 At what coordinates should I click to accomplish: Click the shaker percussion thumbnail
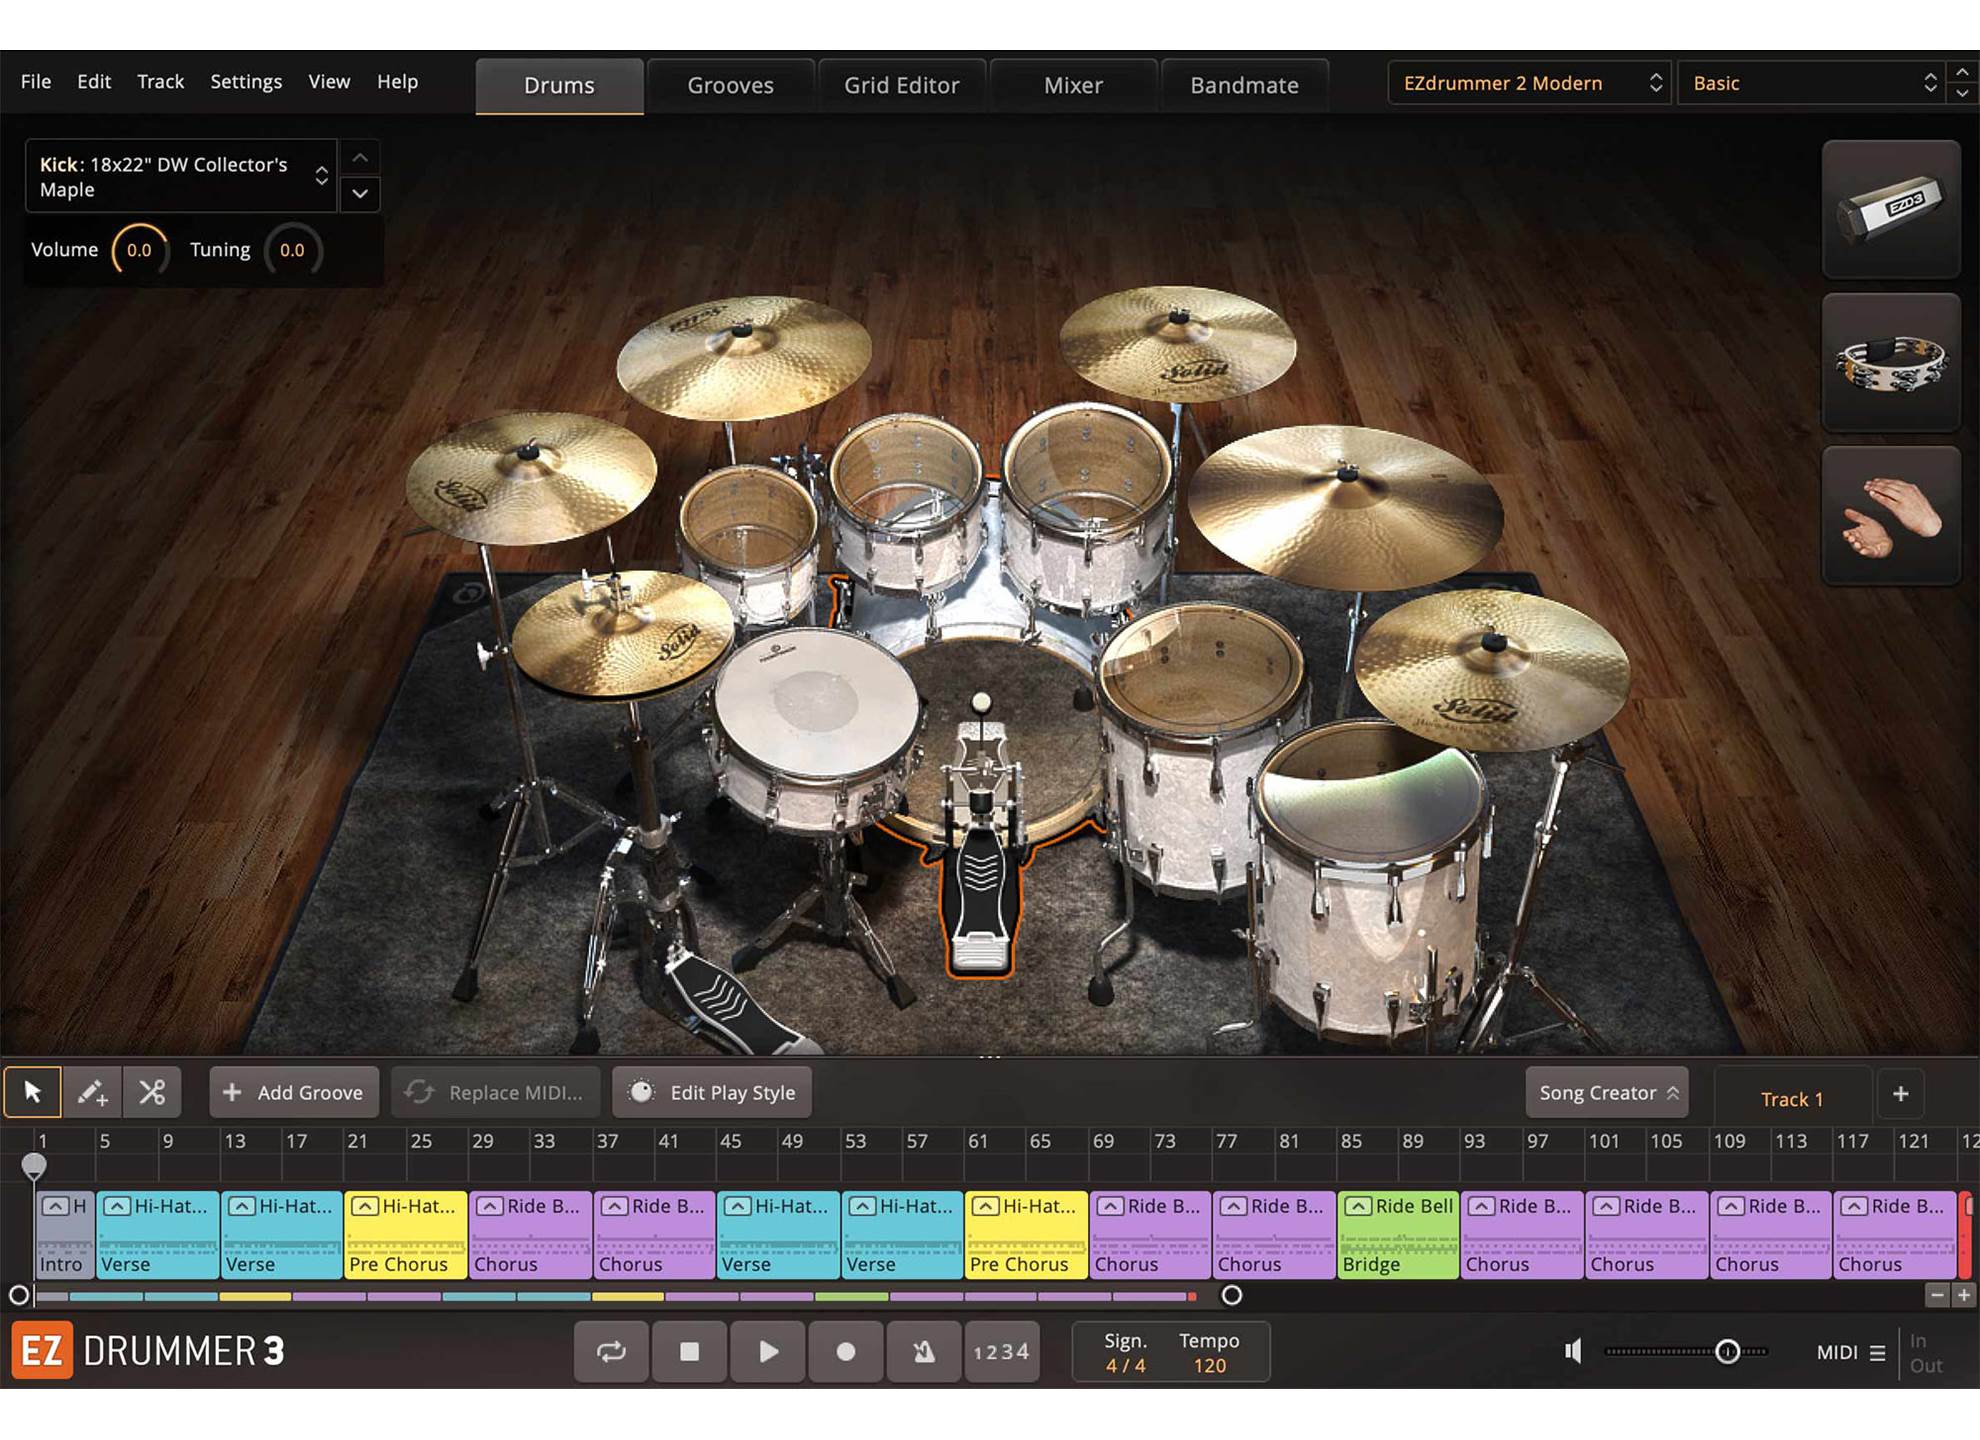pyautogui.click(x=1890, y=209)
